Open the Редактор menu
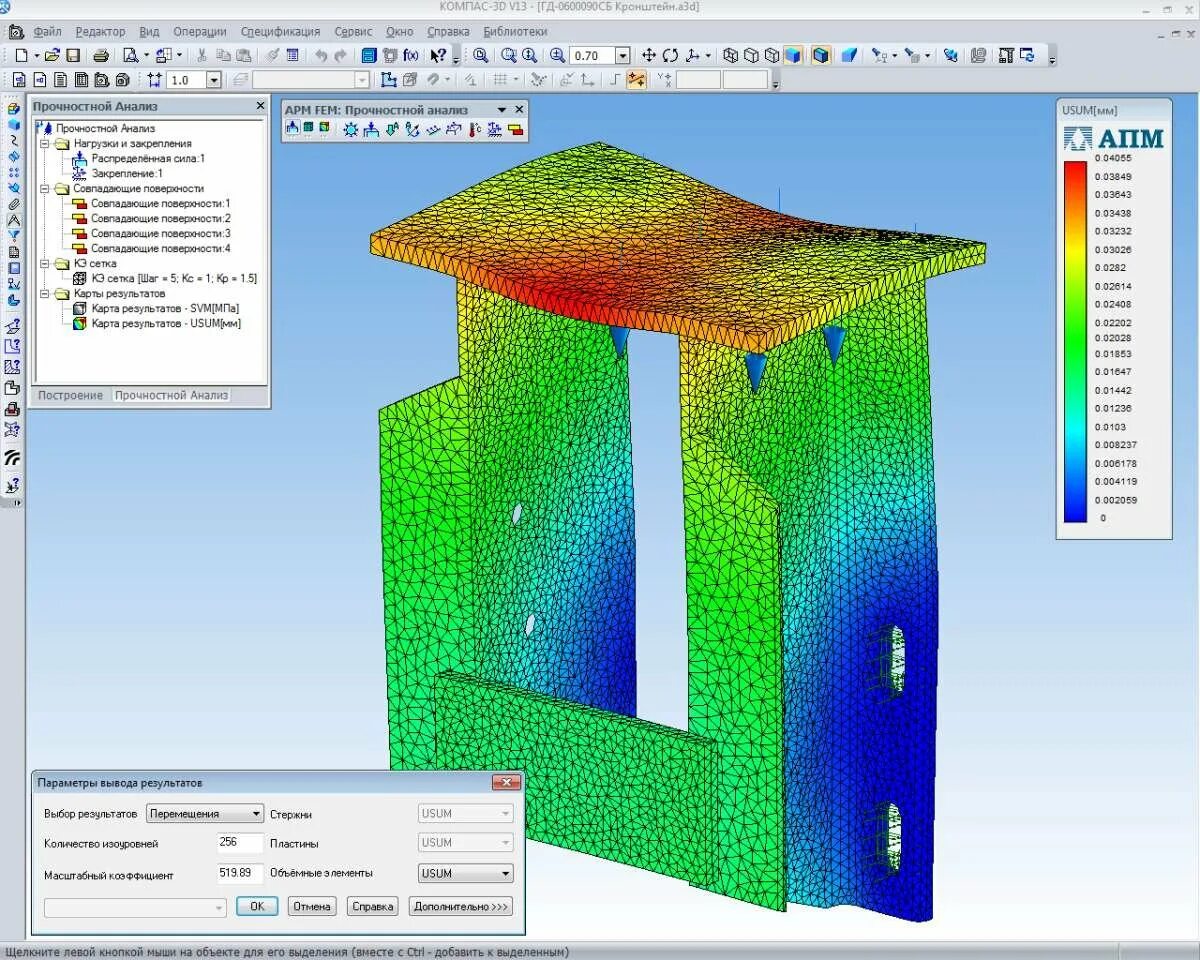This screenshot has height=960, width=1200. tap(100, 32)
